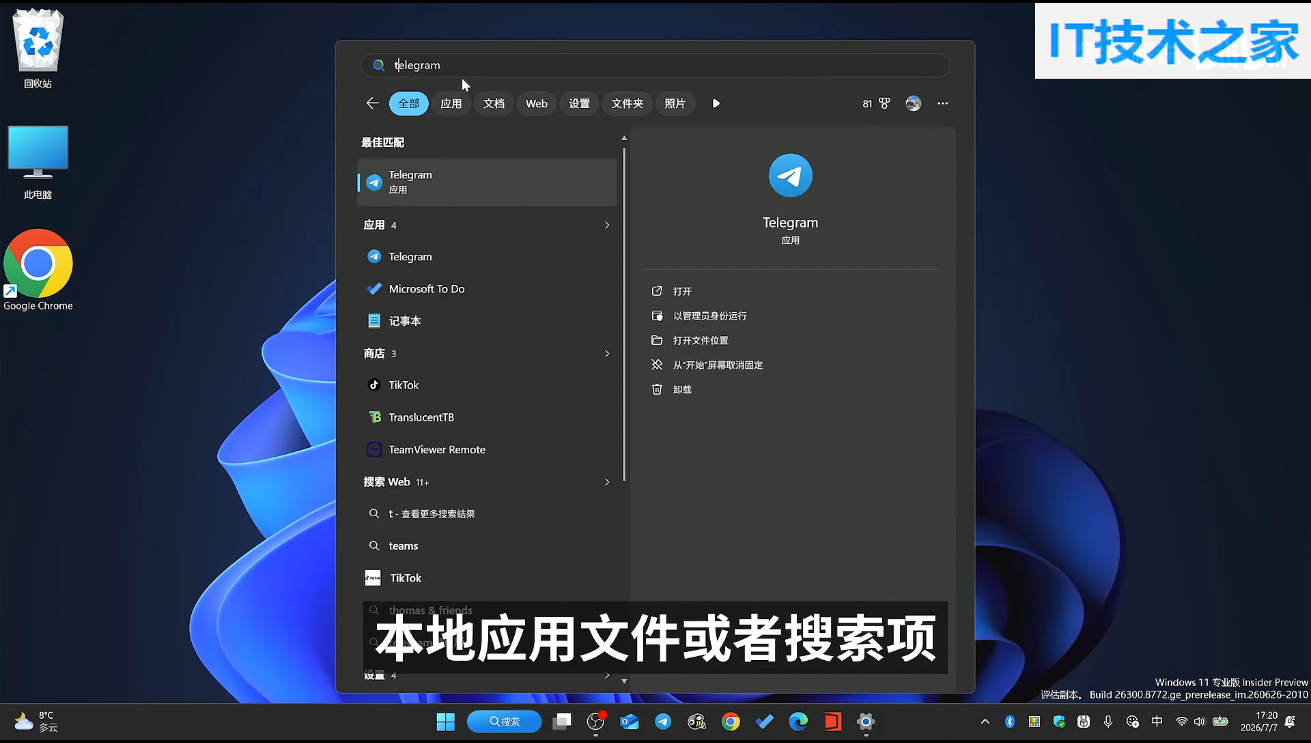The width and height of the screenshot is (1311, 743).
Task: Click the microphone tray icon
Action: [1108, 721]
